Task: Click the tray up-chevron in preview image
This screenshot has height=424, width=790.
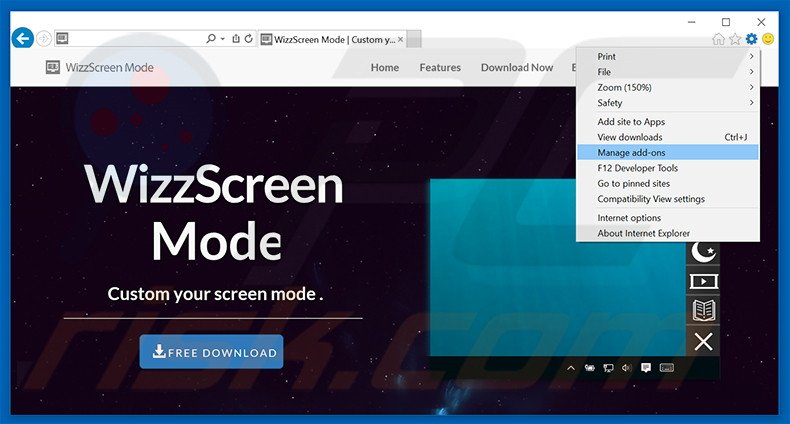Action: [571, 368]
